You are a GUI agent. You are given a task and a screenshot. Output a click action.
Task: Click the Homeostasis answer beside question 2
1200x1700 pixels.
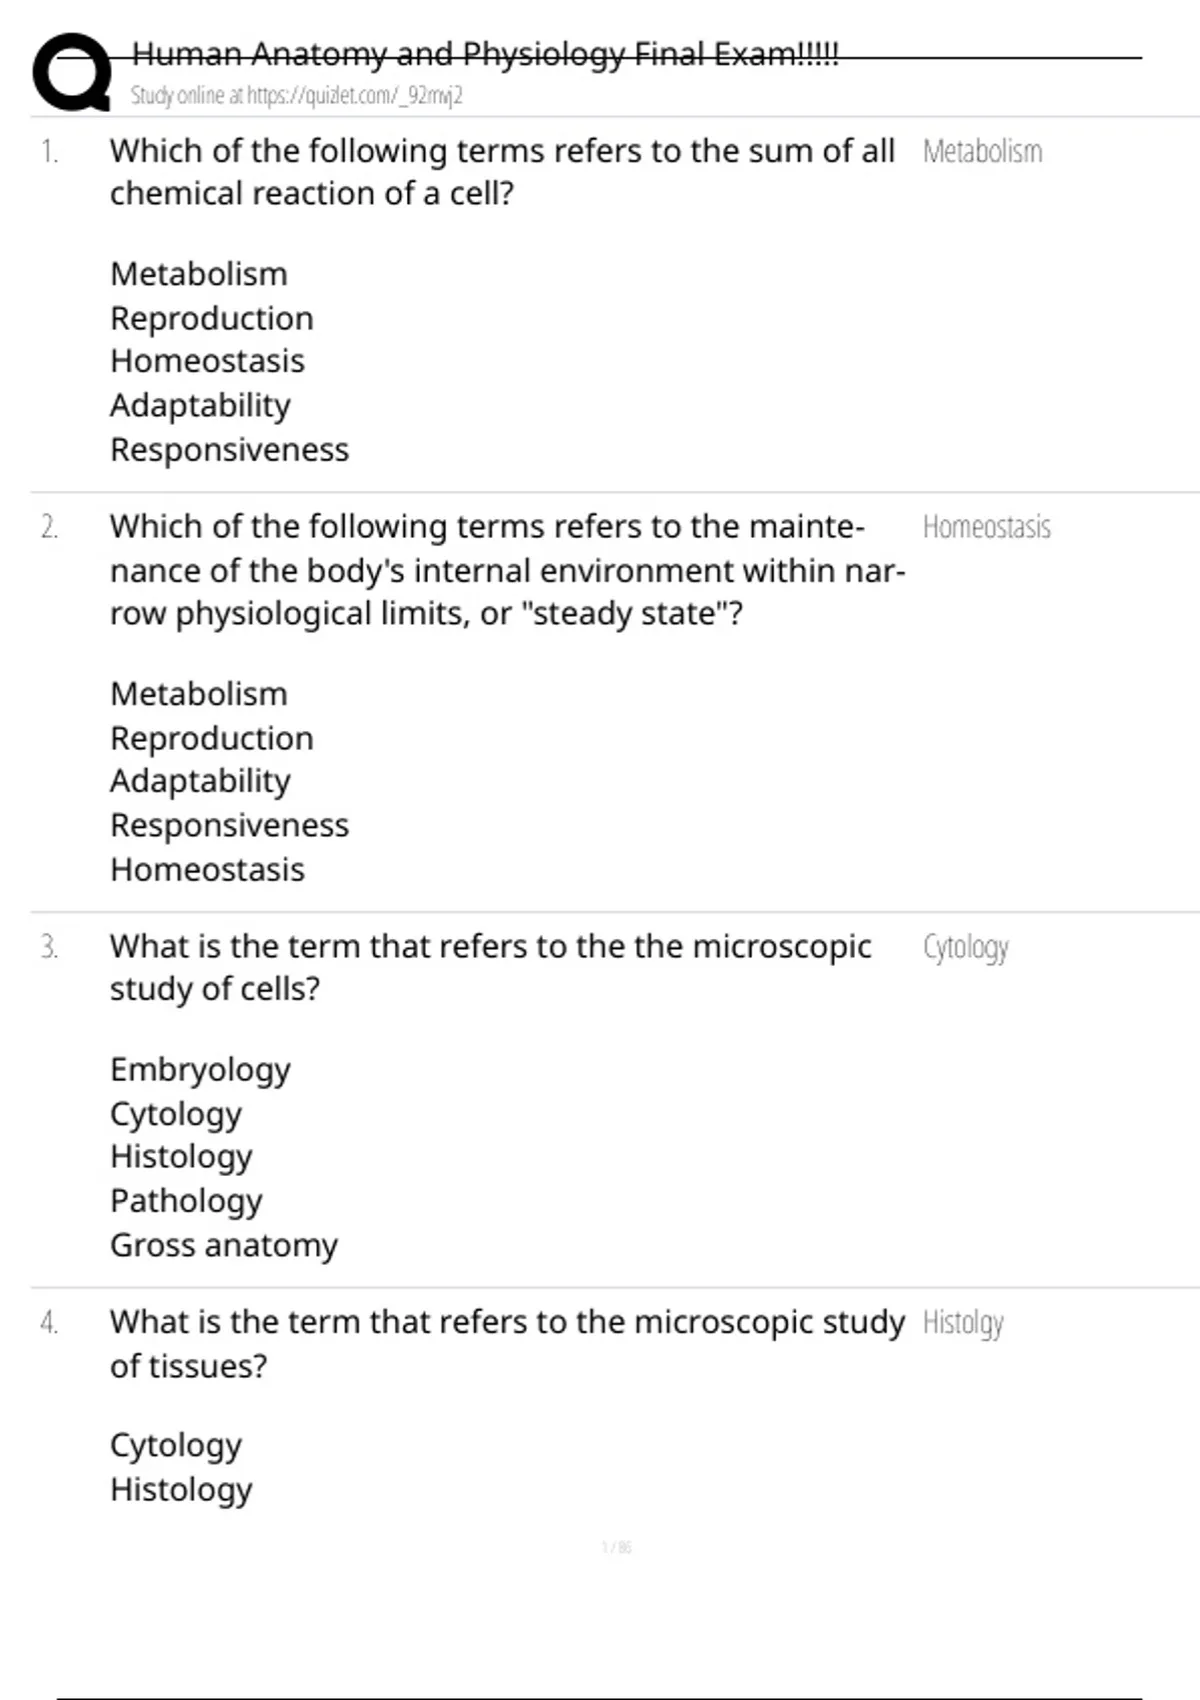986,527
